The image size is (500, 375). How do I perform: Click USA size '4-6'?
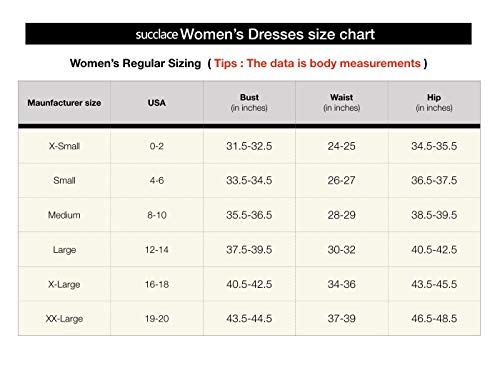tap(157, 180)
